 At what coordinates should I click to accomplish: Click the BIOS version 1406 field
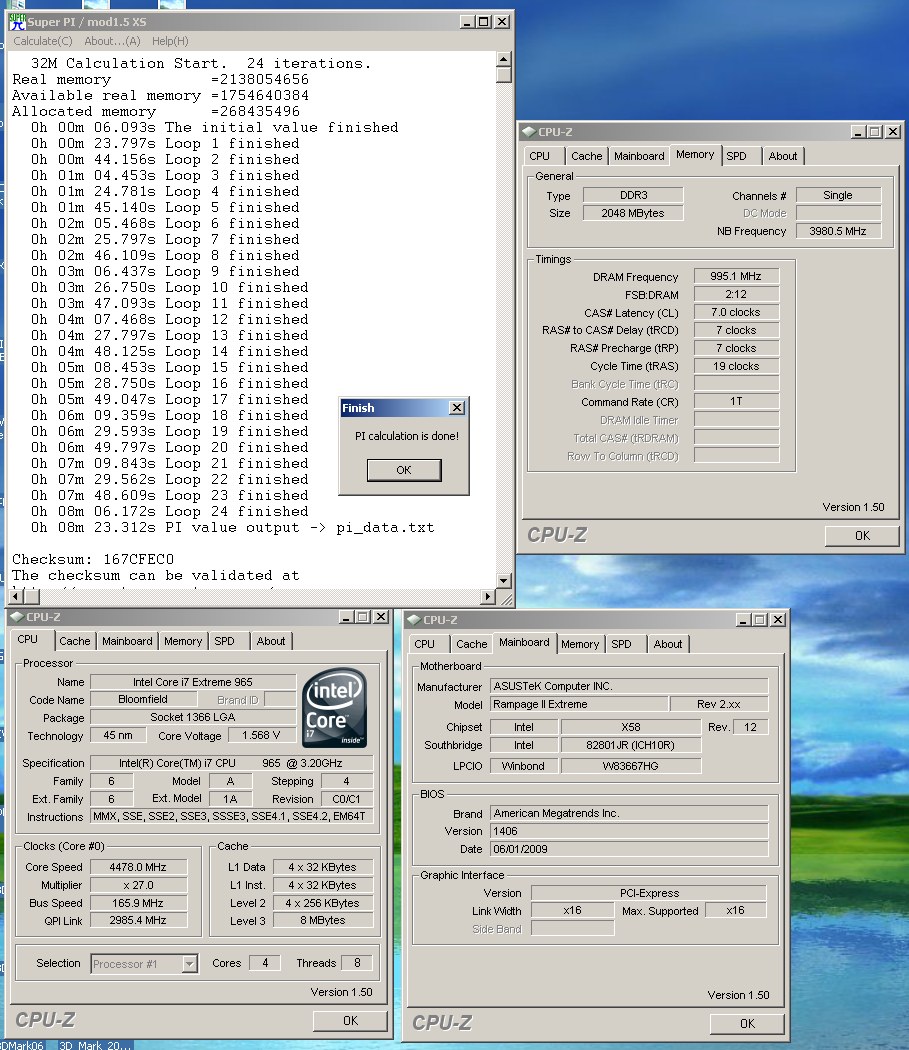(629, 831)
